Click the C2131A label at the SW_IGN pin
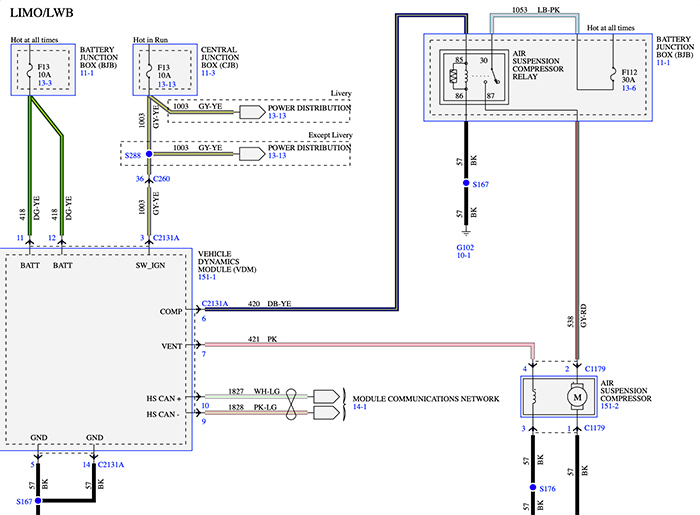 click(x=166, y=238)
